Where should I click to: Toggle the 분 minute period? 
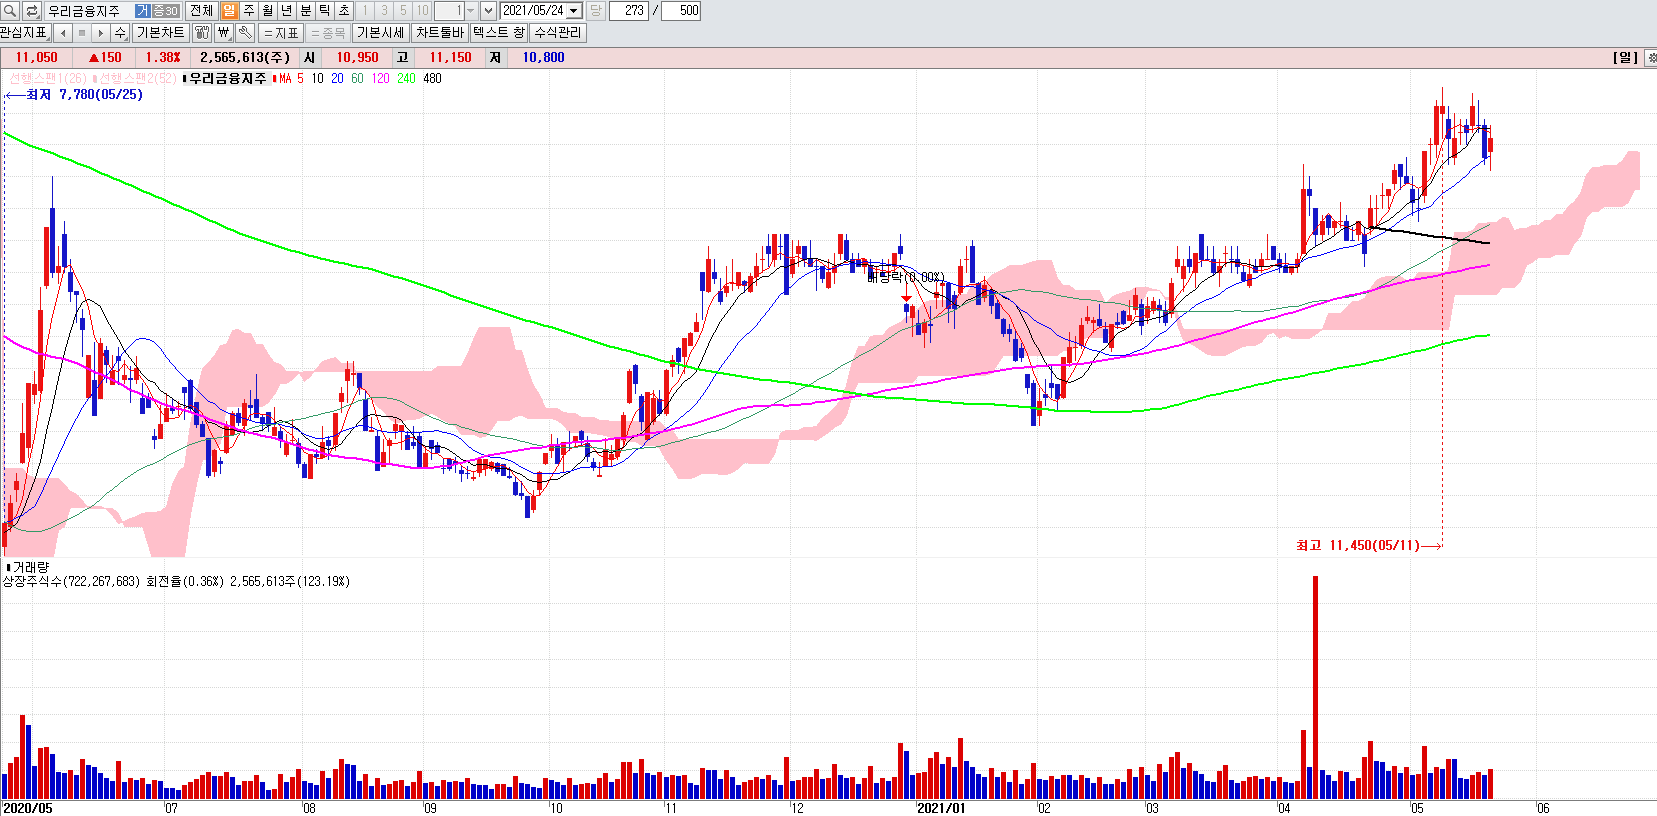click(305, 10)
